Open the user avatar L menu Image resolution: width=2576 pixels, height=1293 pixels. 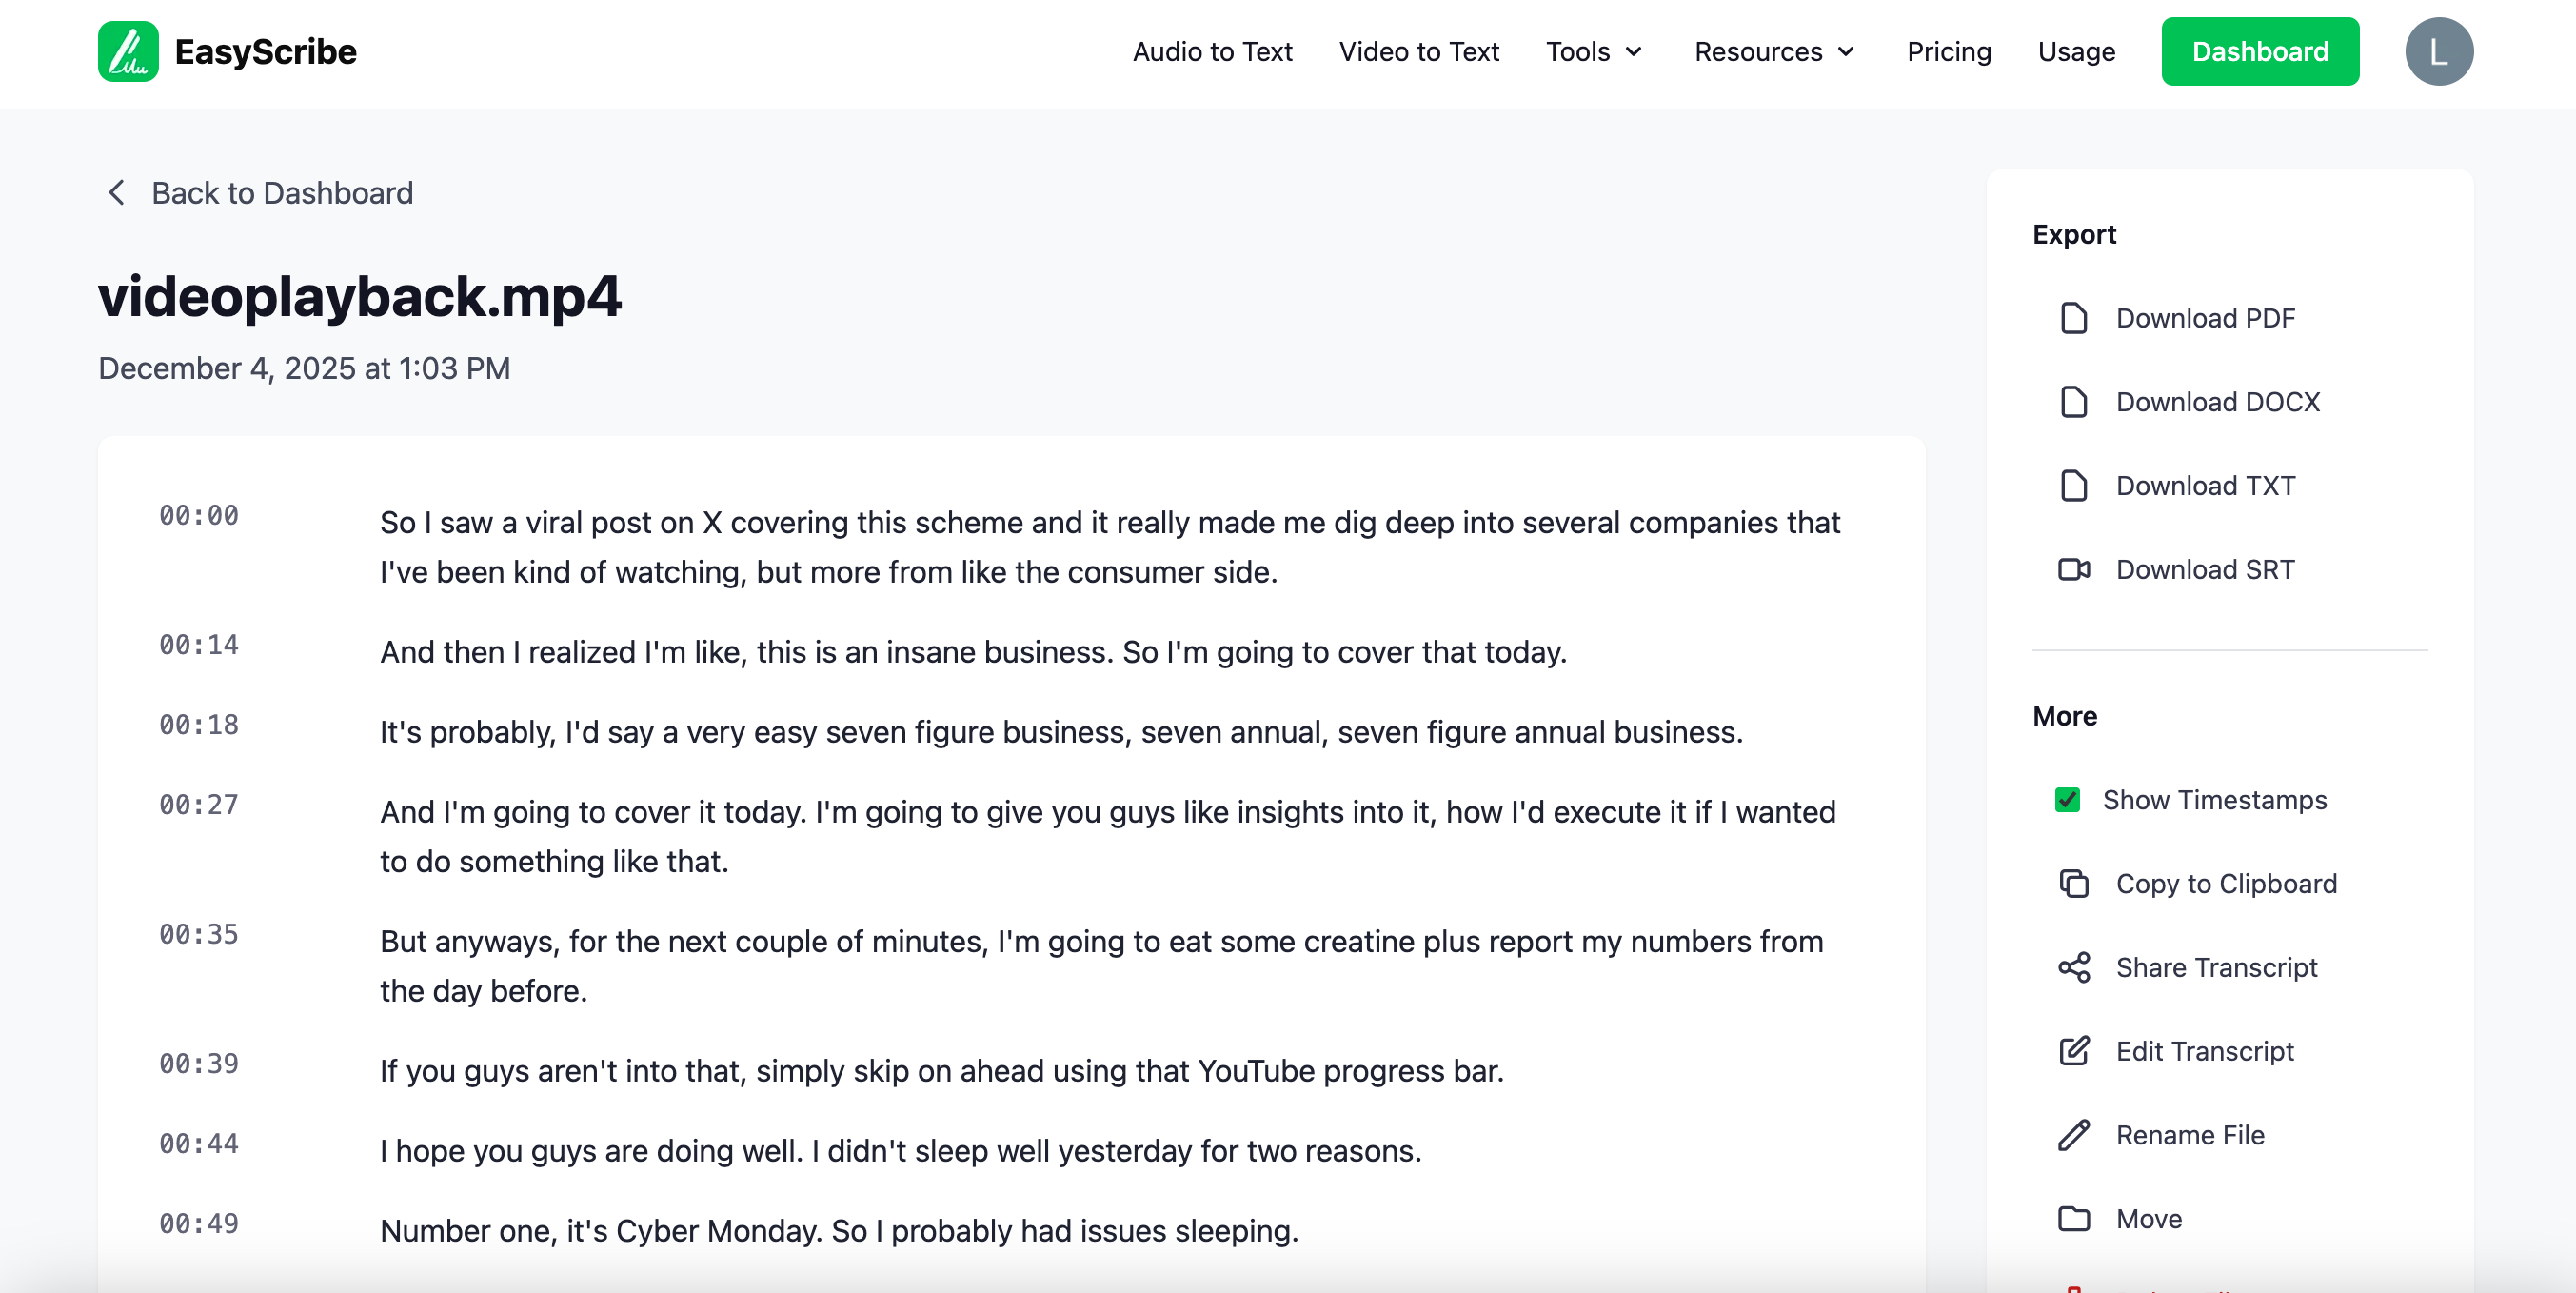coord(2438,51)
